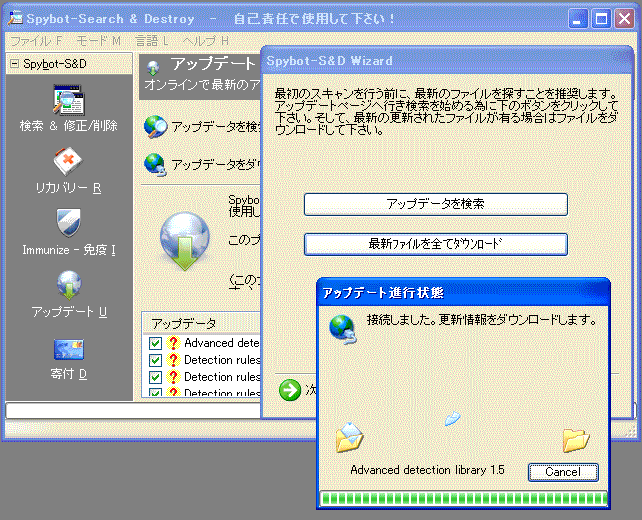642x520 pixels.
Task: Cancel the update progress dialog
Action: 563,472
